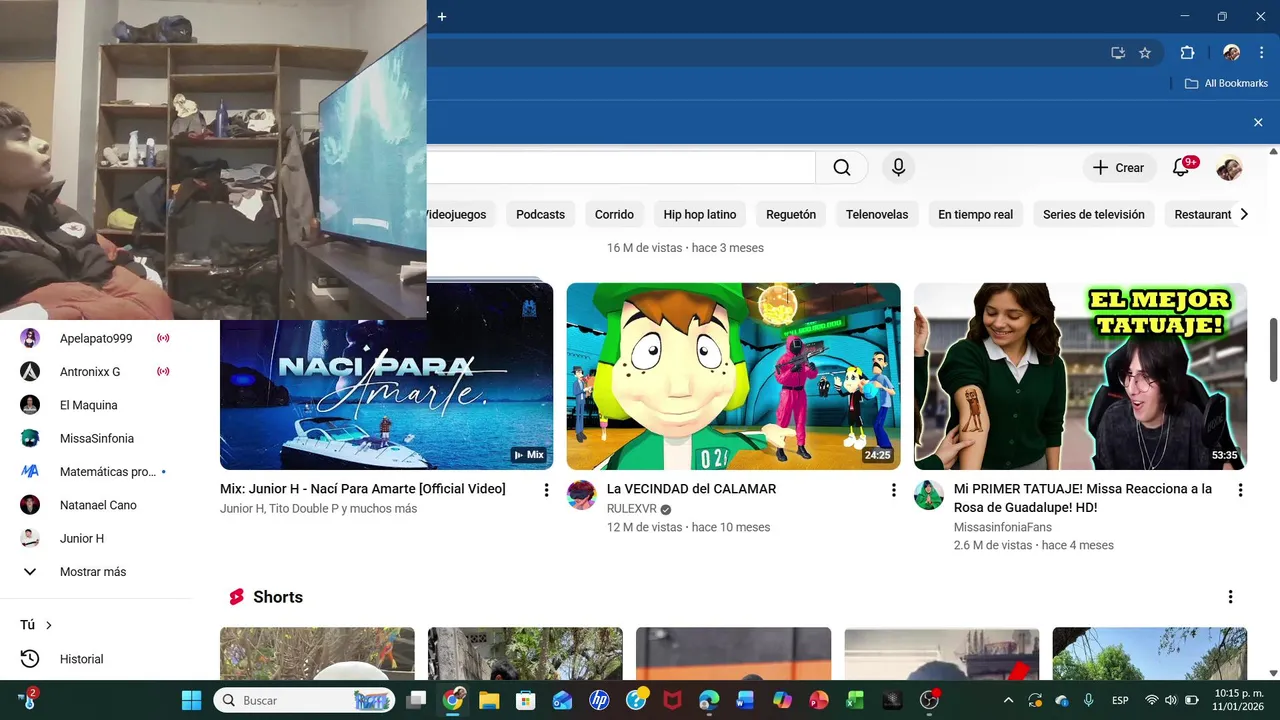Open La VECINDAD del CALAMAR title link
This screenshot has height=720, width=1280.
pyautogui.click(x=692, y=489)
